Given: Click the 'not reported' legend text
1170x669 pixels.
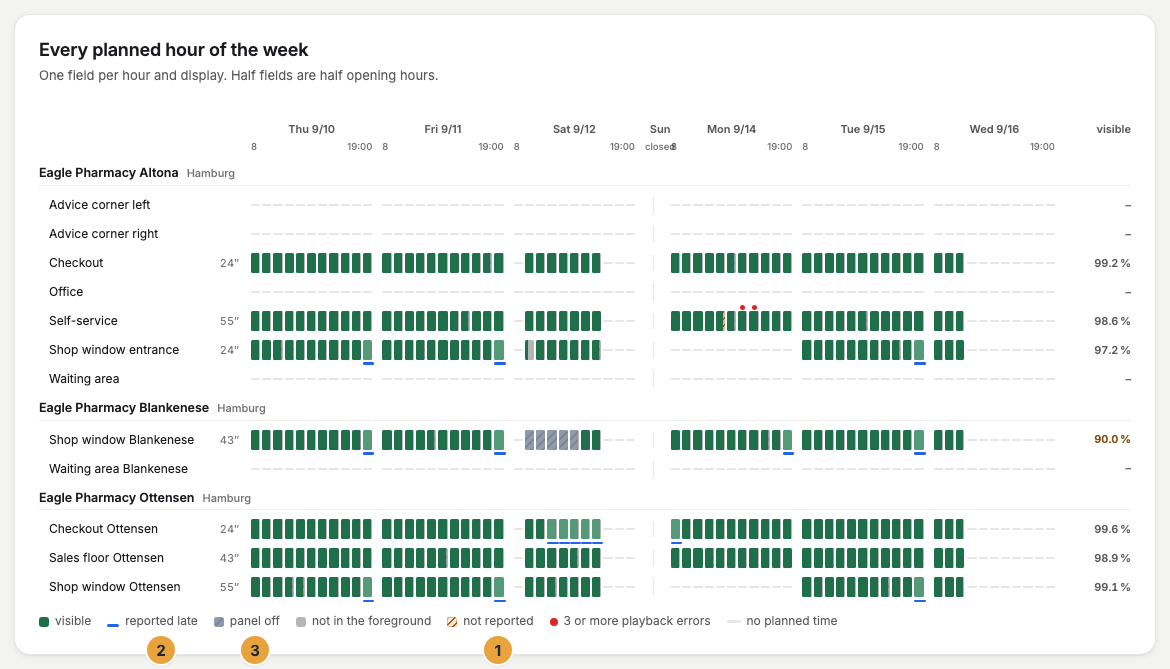Looking at the screenshot, I should (x=498, y=621).
